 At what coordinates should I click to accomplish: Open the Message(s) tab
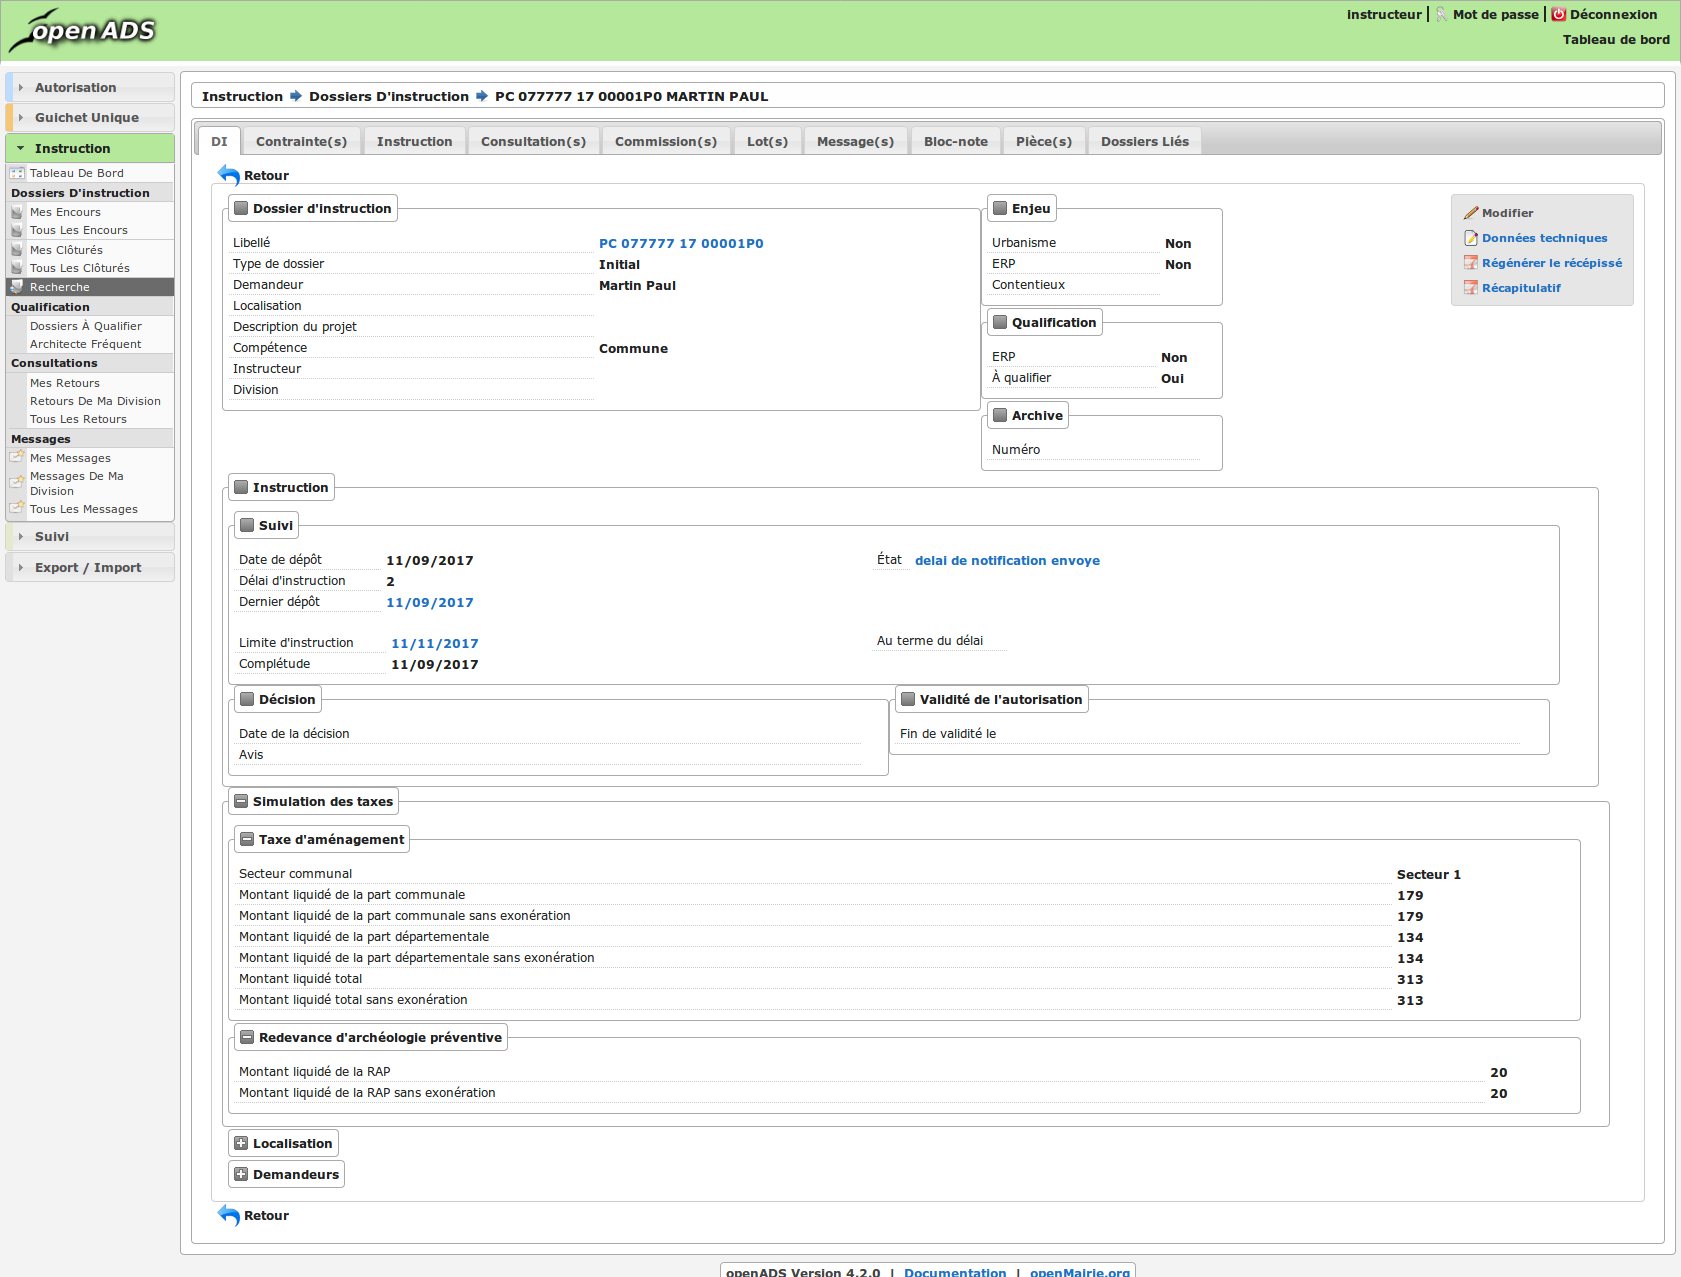pos(856,142)
